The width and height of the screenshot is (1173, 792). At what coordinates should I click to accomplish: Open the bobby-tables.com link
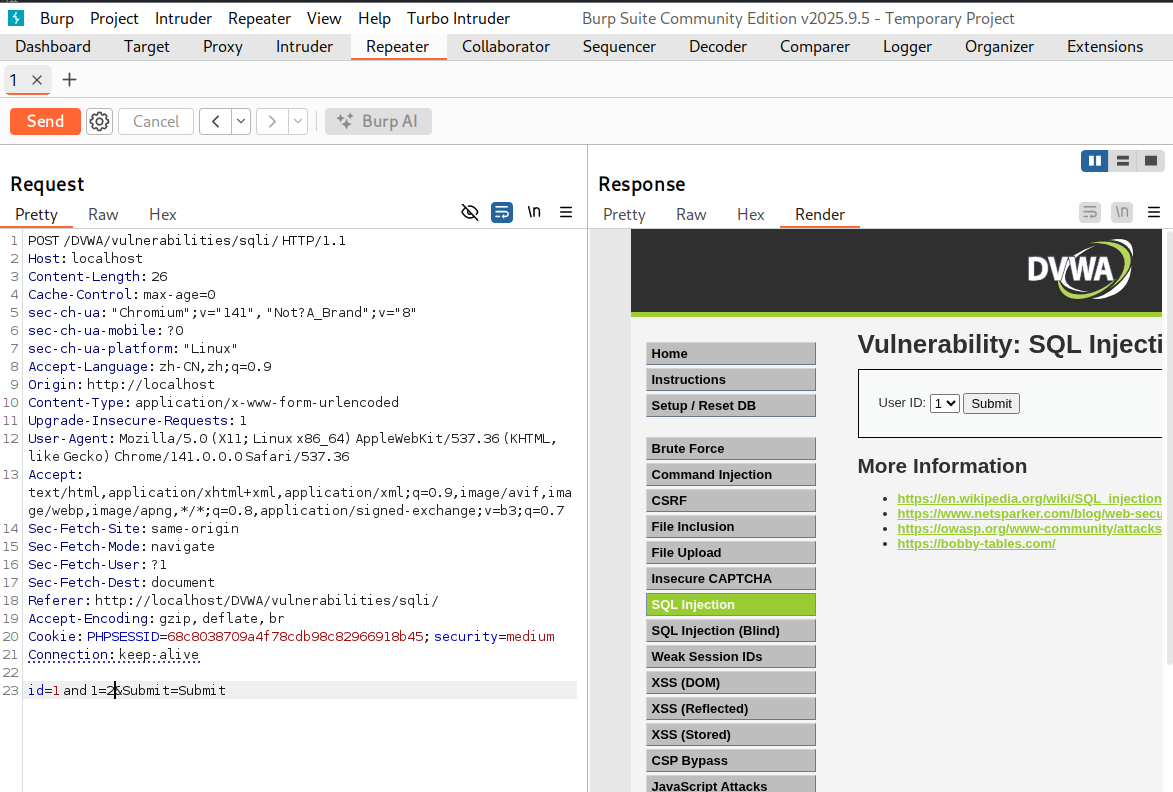click(976, 544)
